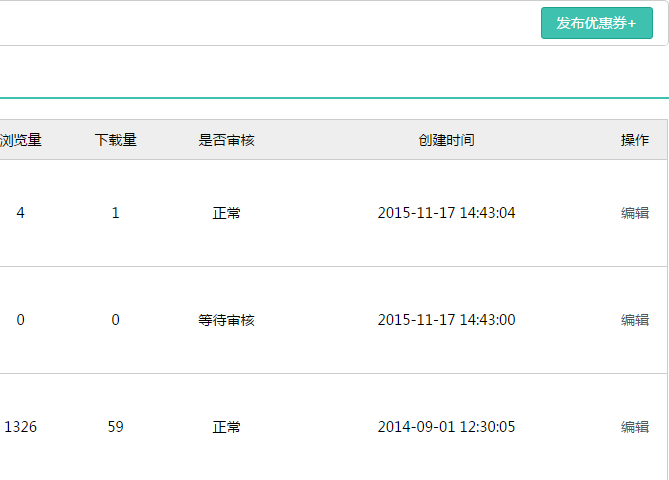Image resolution: width=669 pixels, height=480 pixels.
Task: Click the 正常 status in the 2014 row
Action: pyautogui.click(x=227, y=427)
